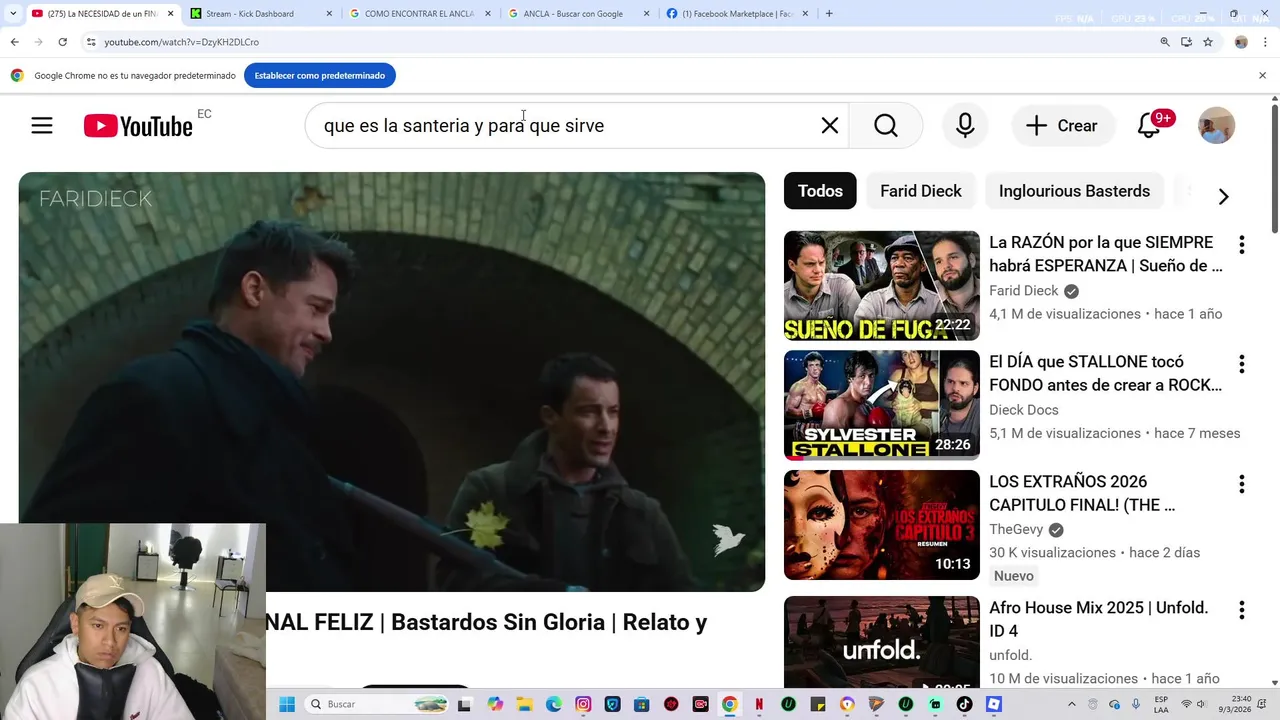Screen dimensions: 1280x720
Task: Open Instagram from the taskbar
Action: point(583,704)
